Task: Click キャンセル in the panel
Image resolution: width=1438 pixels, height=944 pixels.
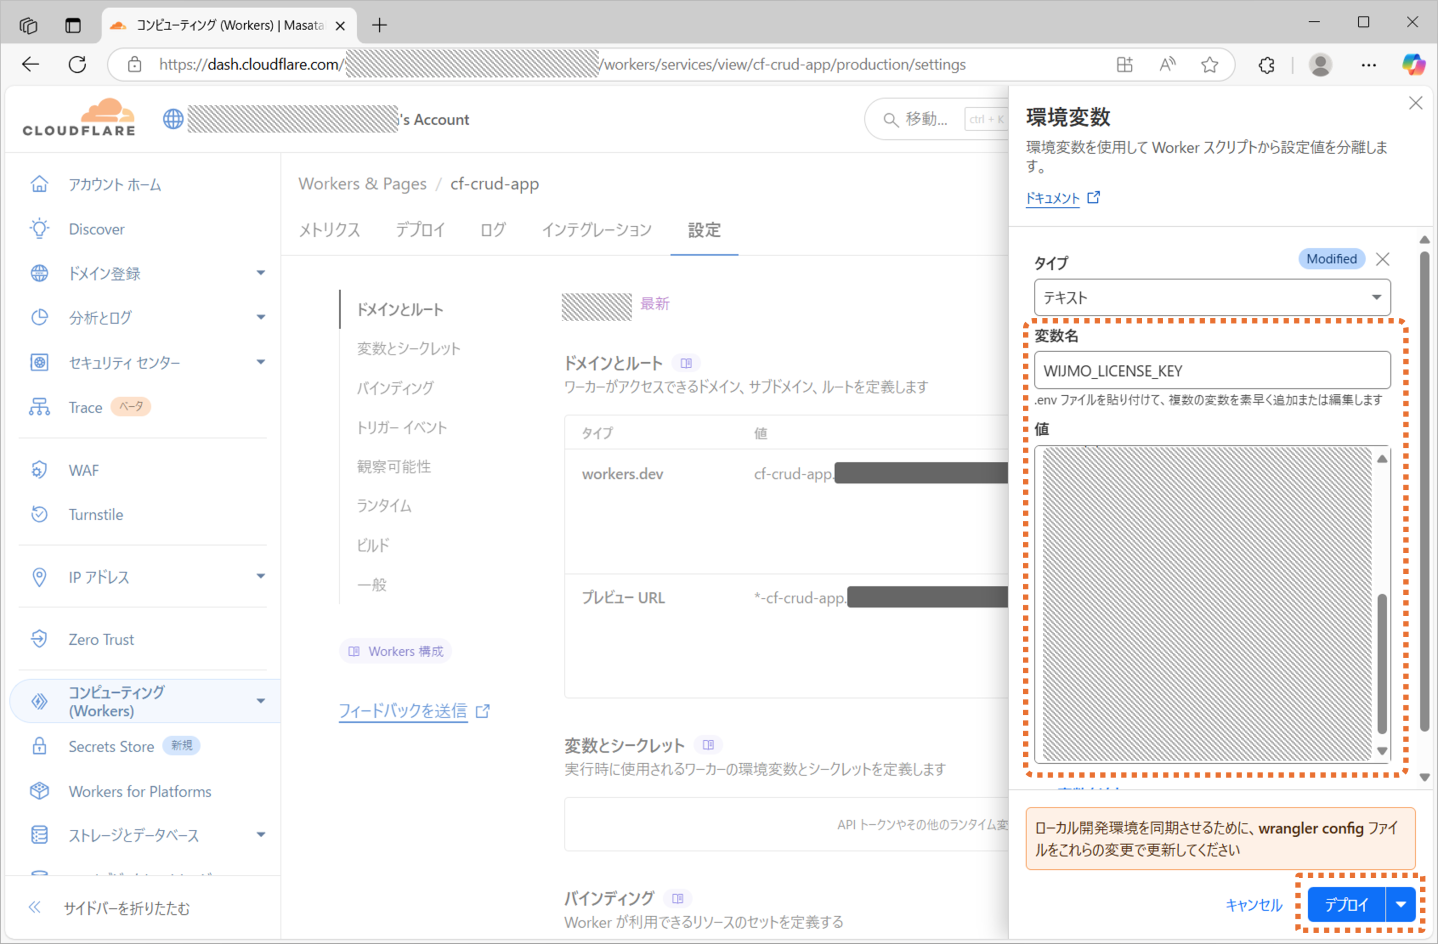Action: (x=1254, y=905)
